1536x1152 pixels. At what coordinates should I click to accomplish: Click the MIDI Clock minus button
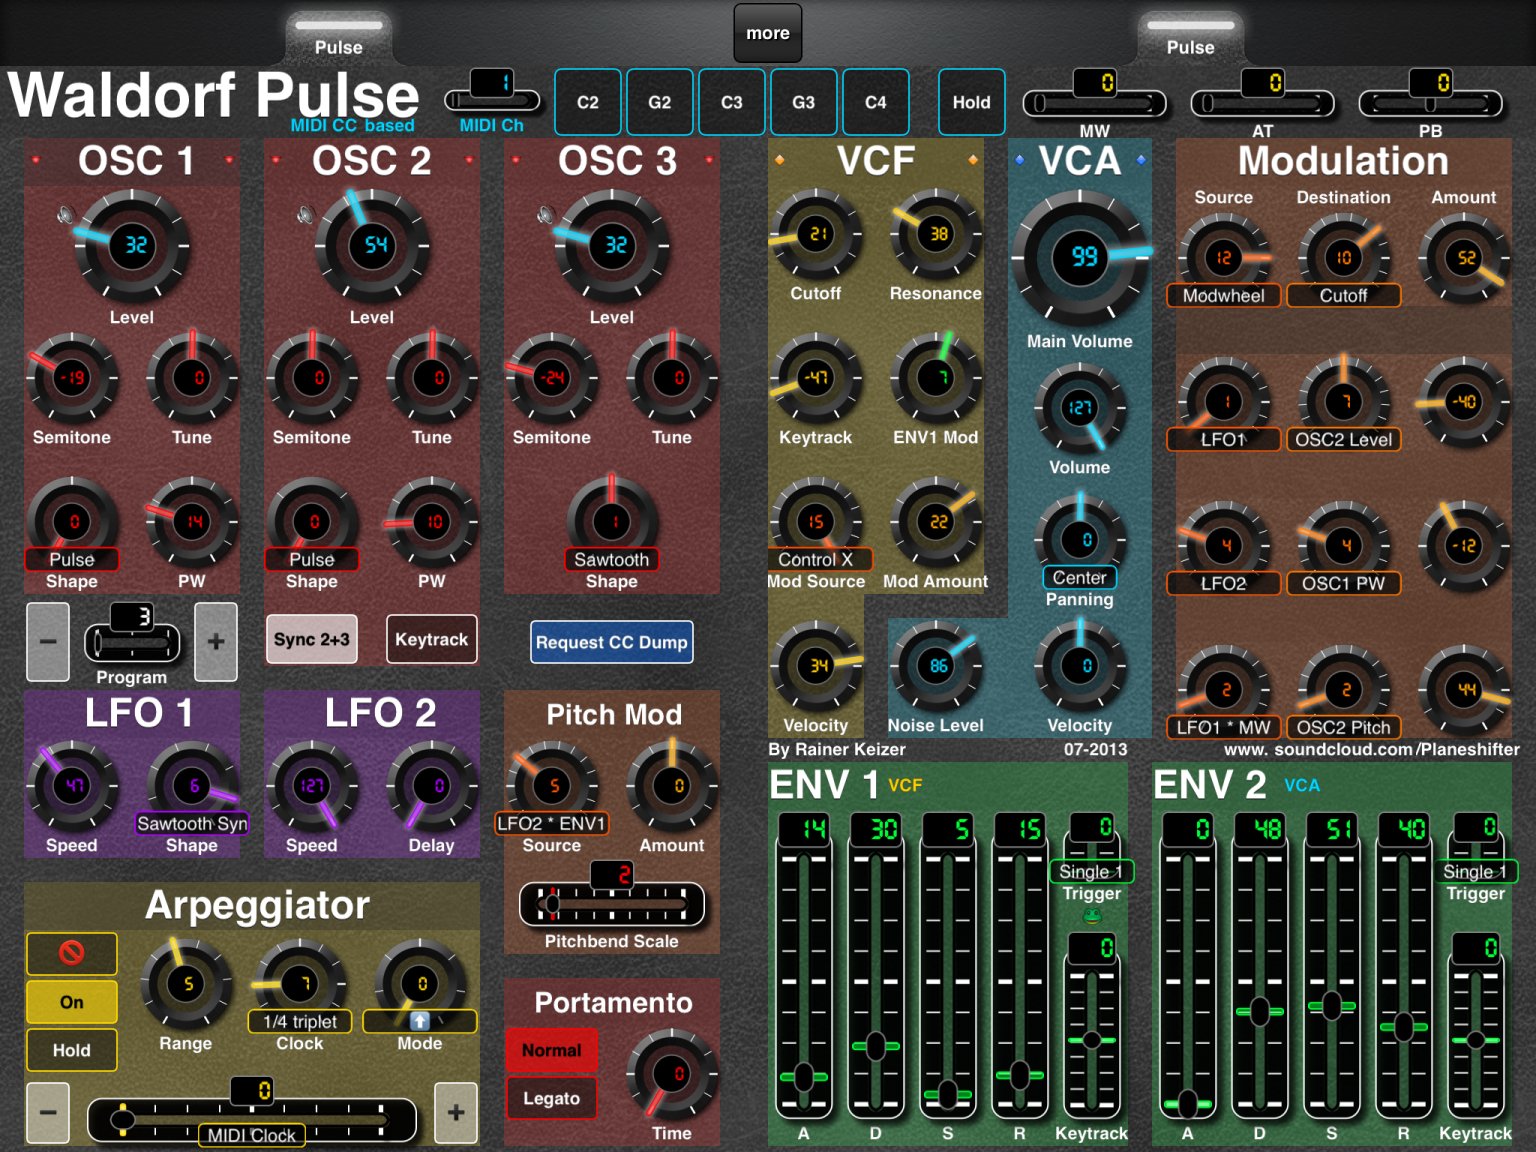[x=48, y=1112]
